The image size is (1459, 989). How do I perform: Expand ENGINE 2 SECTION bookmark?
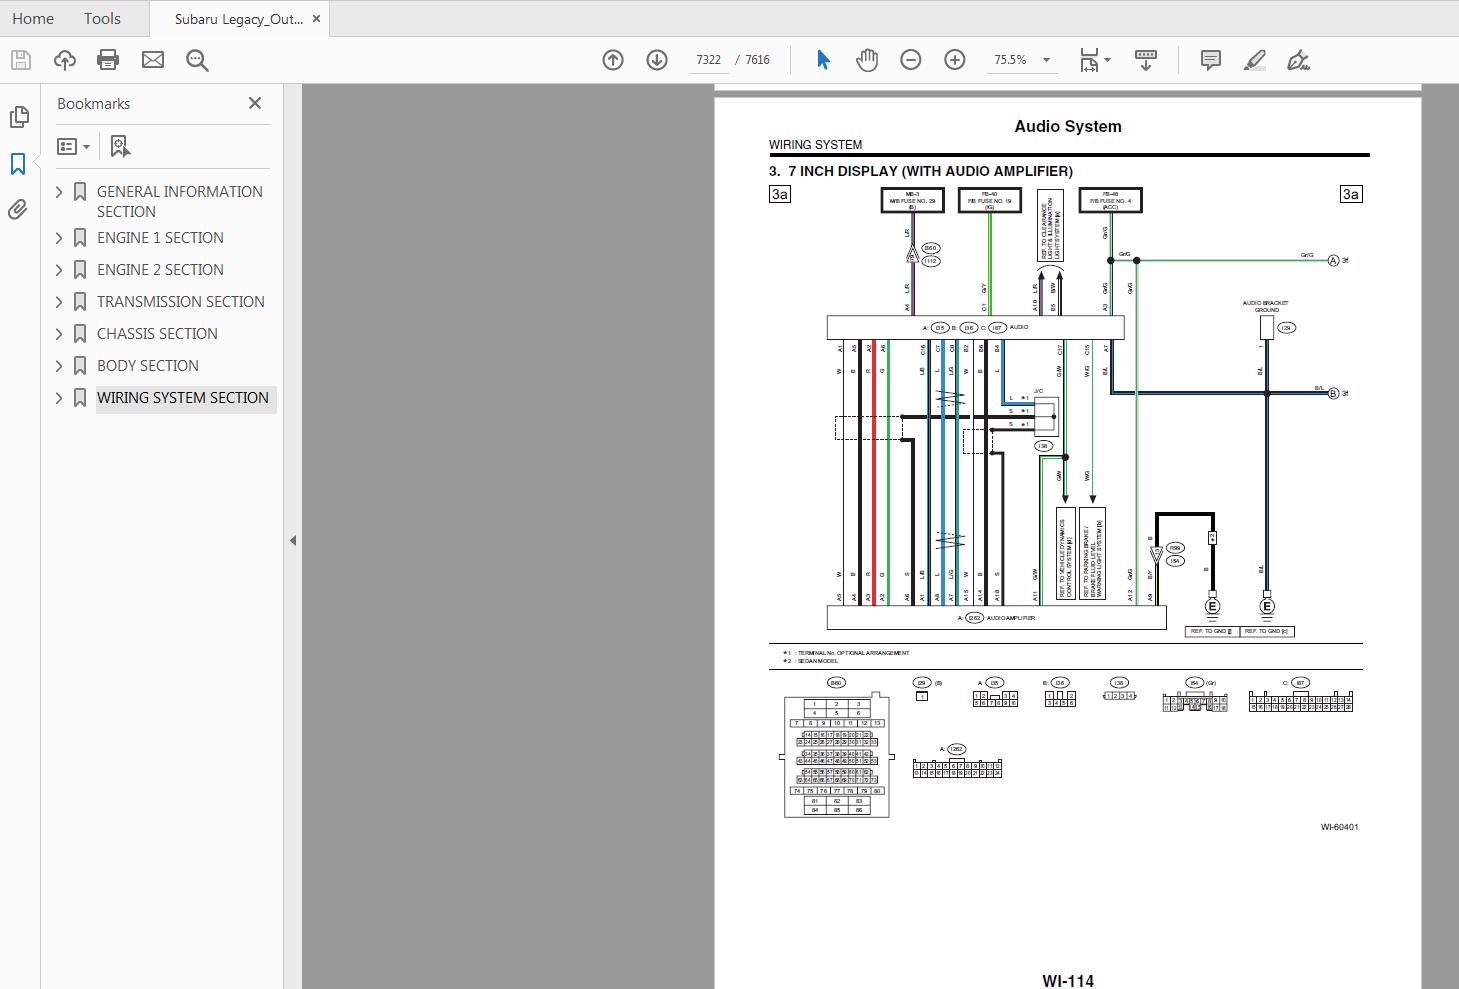[58, 270]
